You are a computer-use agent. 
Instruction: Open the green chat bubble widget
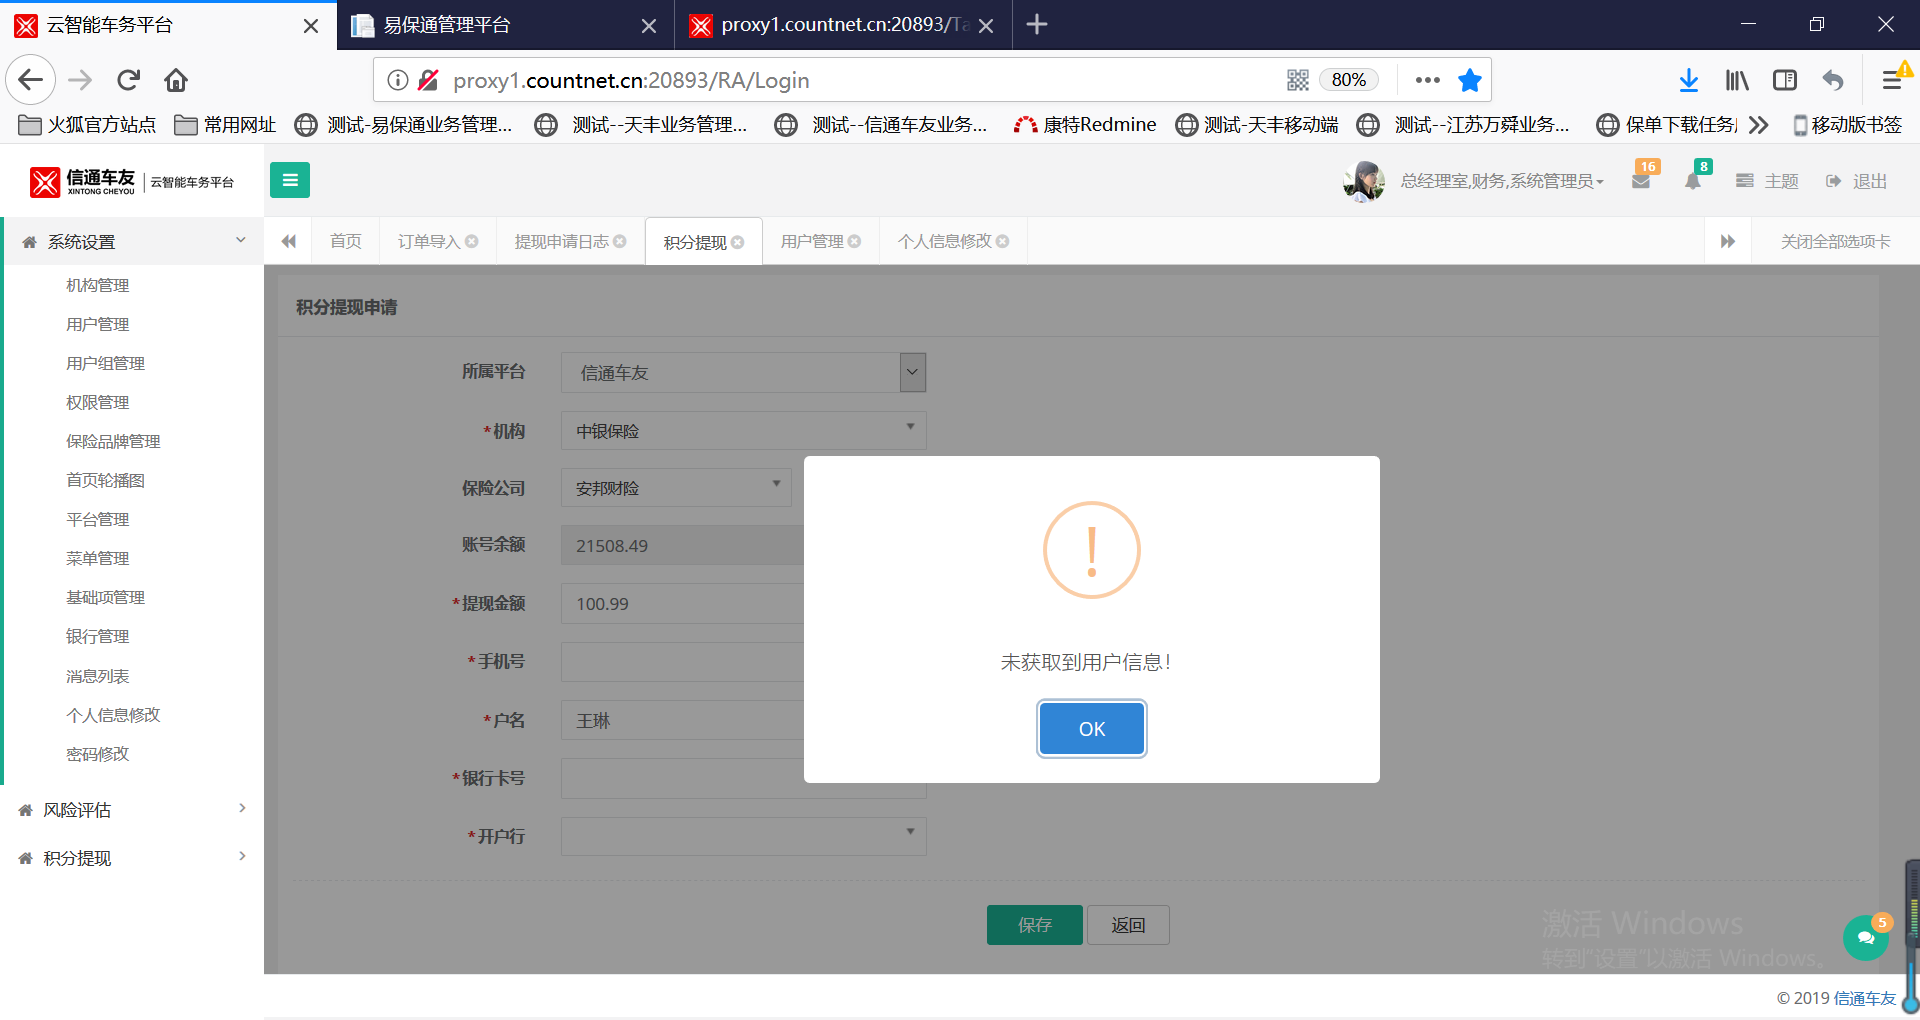(x=1866, y=937)
